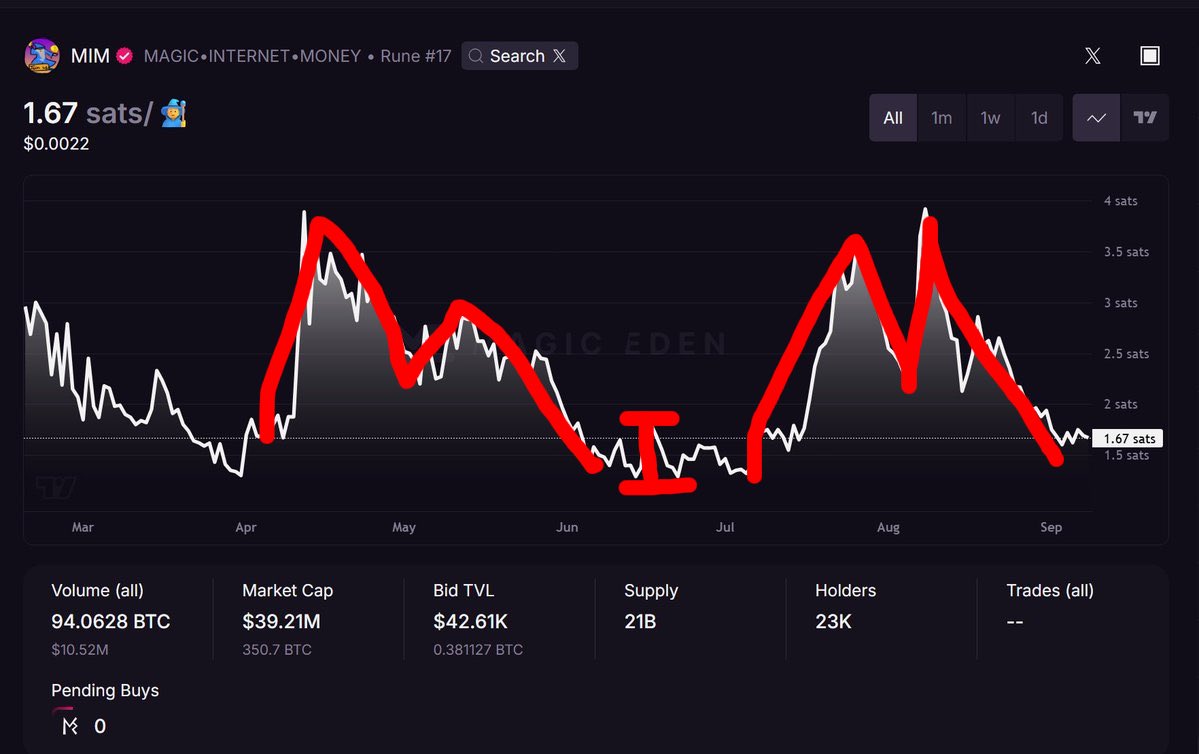
Task: Click the 4 sats axis label
Action: click(x=1120, y=201)
